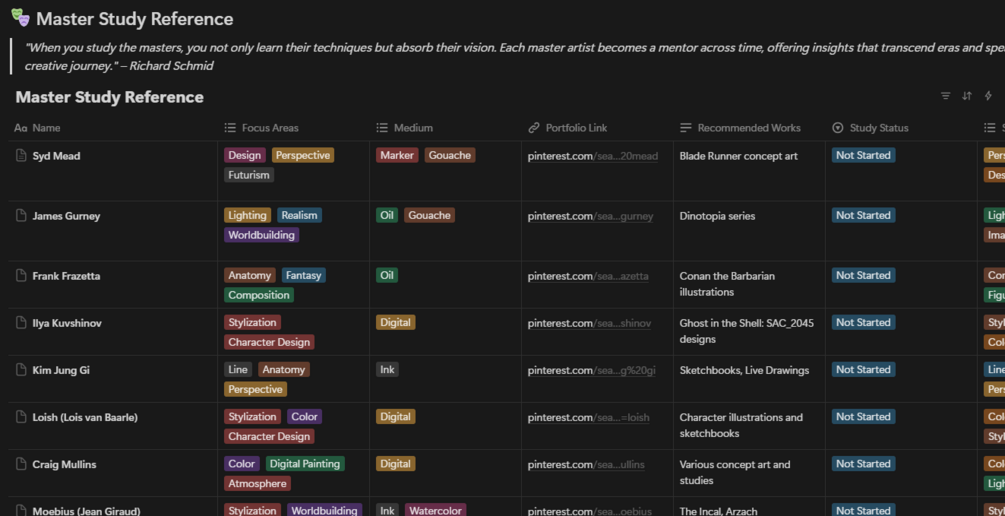This screenshot has width=1005, height=516.
Task: Open Moebius' Pinterest portfolio link
Action: click(590, 511)
